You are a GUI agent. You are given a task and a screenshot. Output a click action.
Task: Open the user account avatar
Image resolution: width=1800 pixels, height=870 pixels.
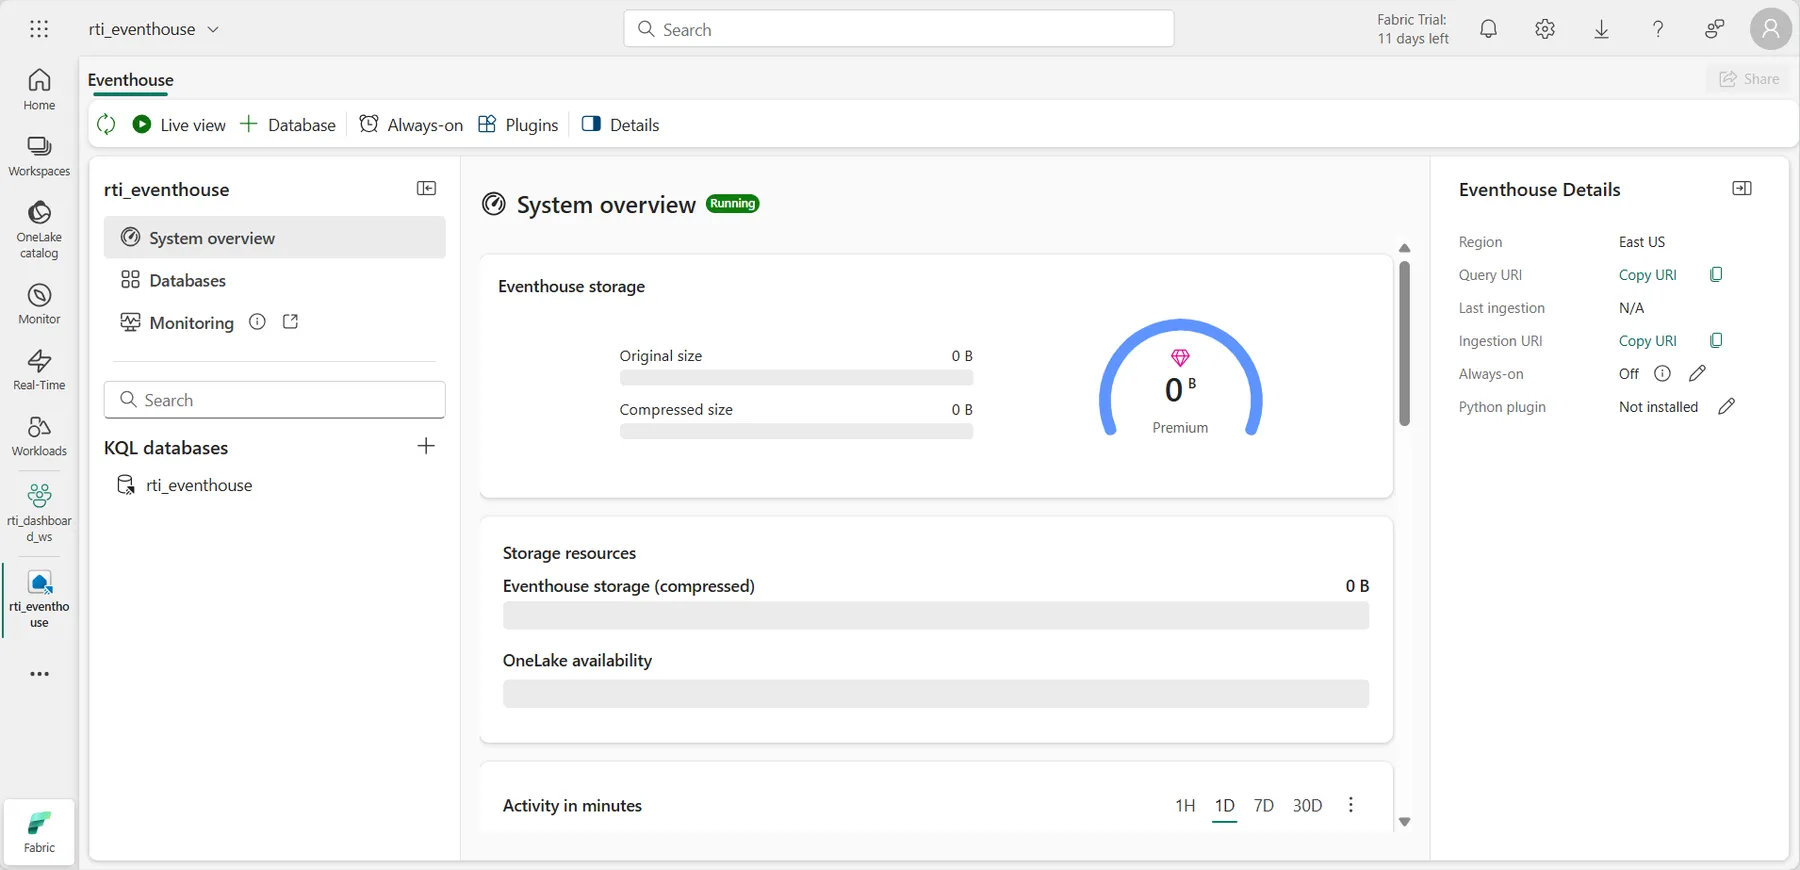tap(1770, 29)
